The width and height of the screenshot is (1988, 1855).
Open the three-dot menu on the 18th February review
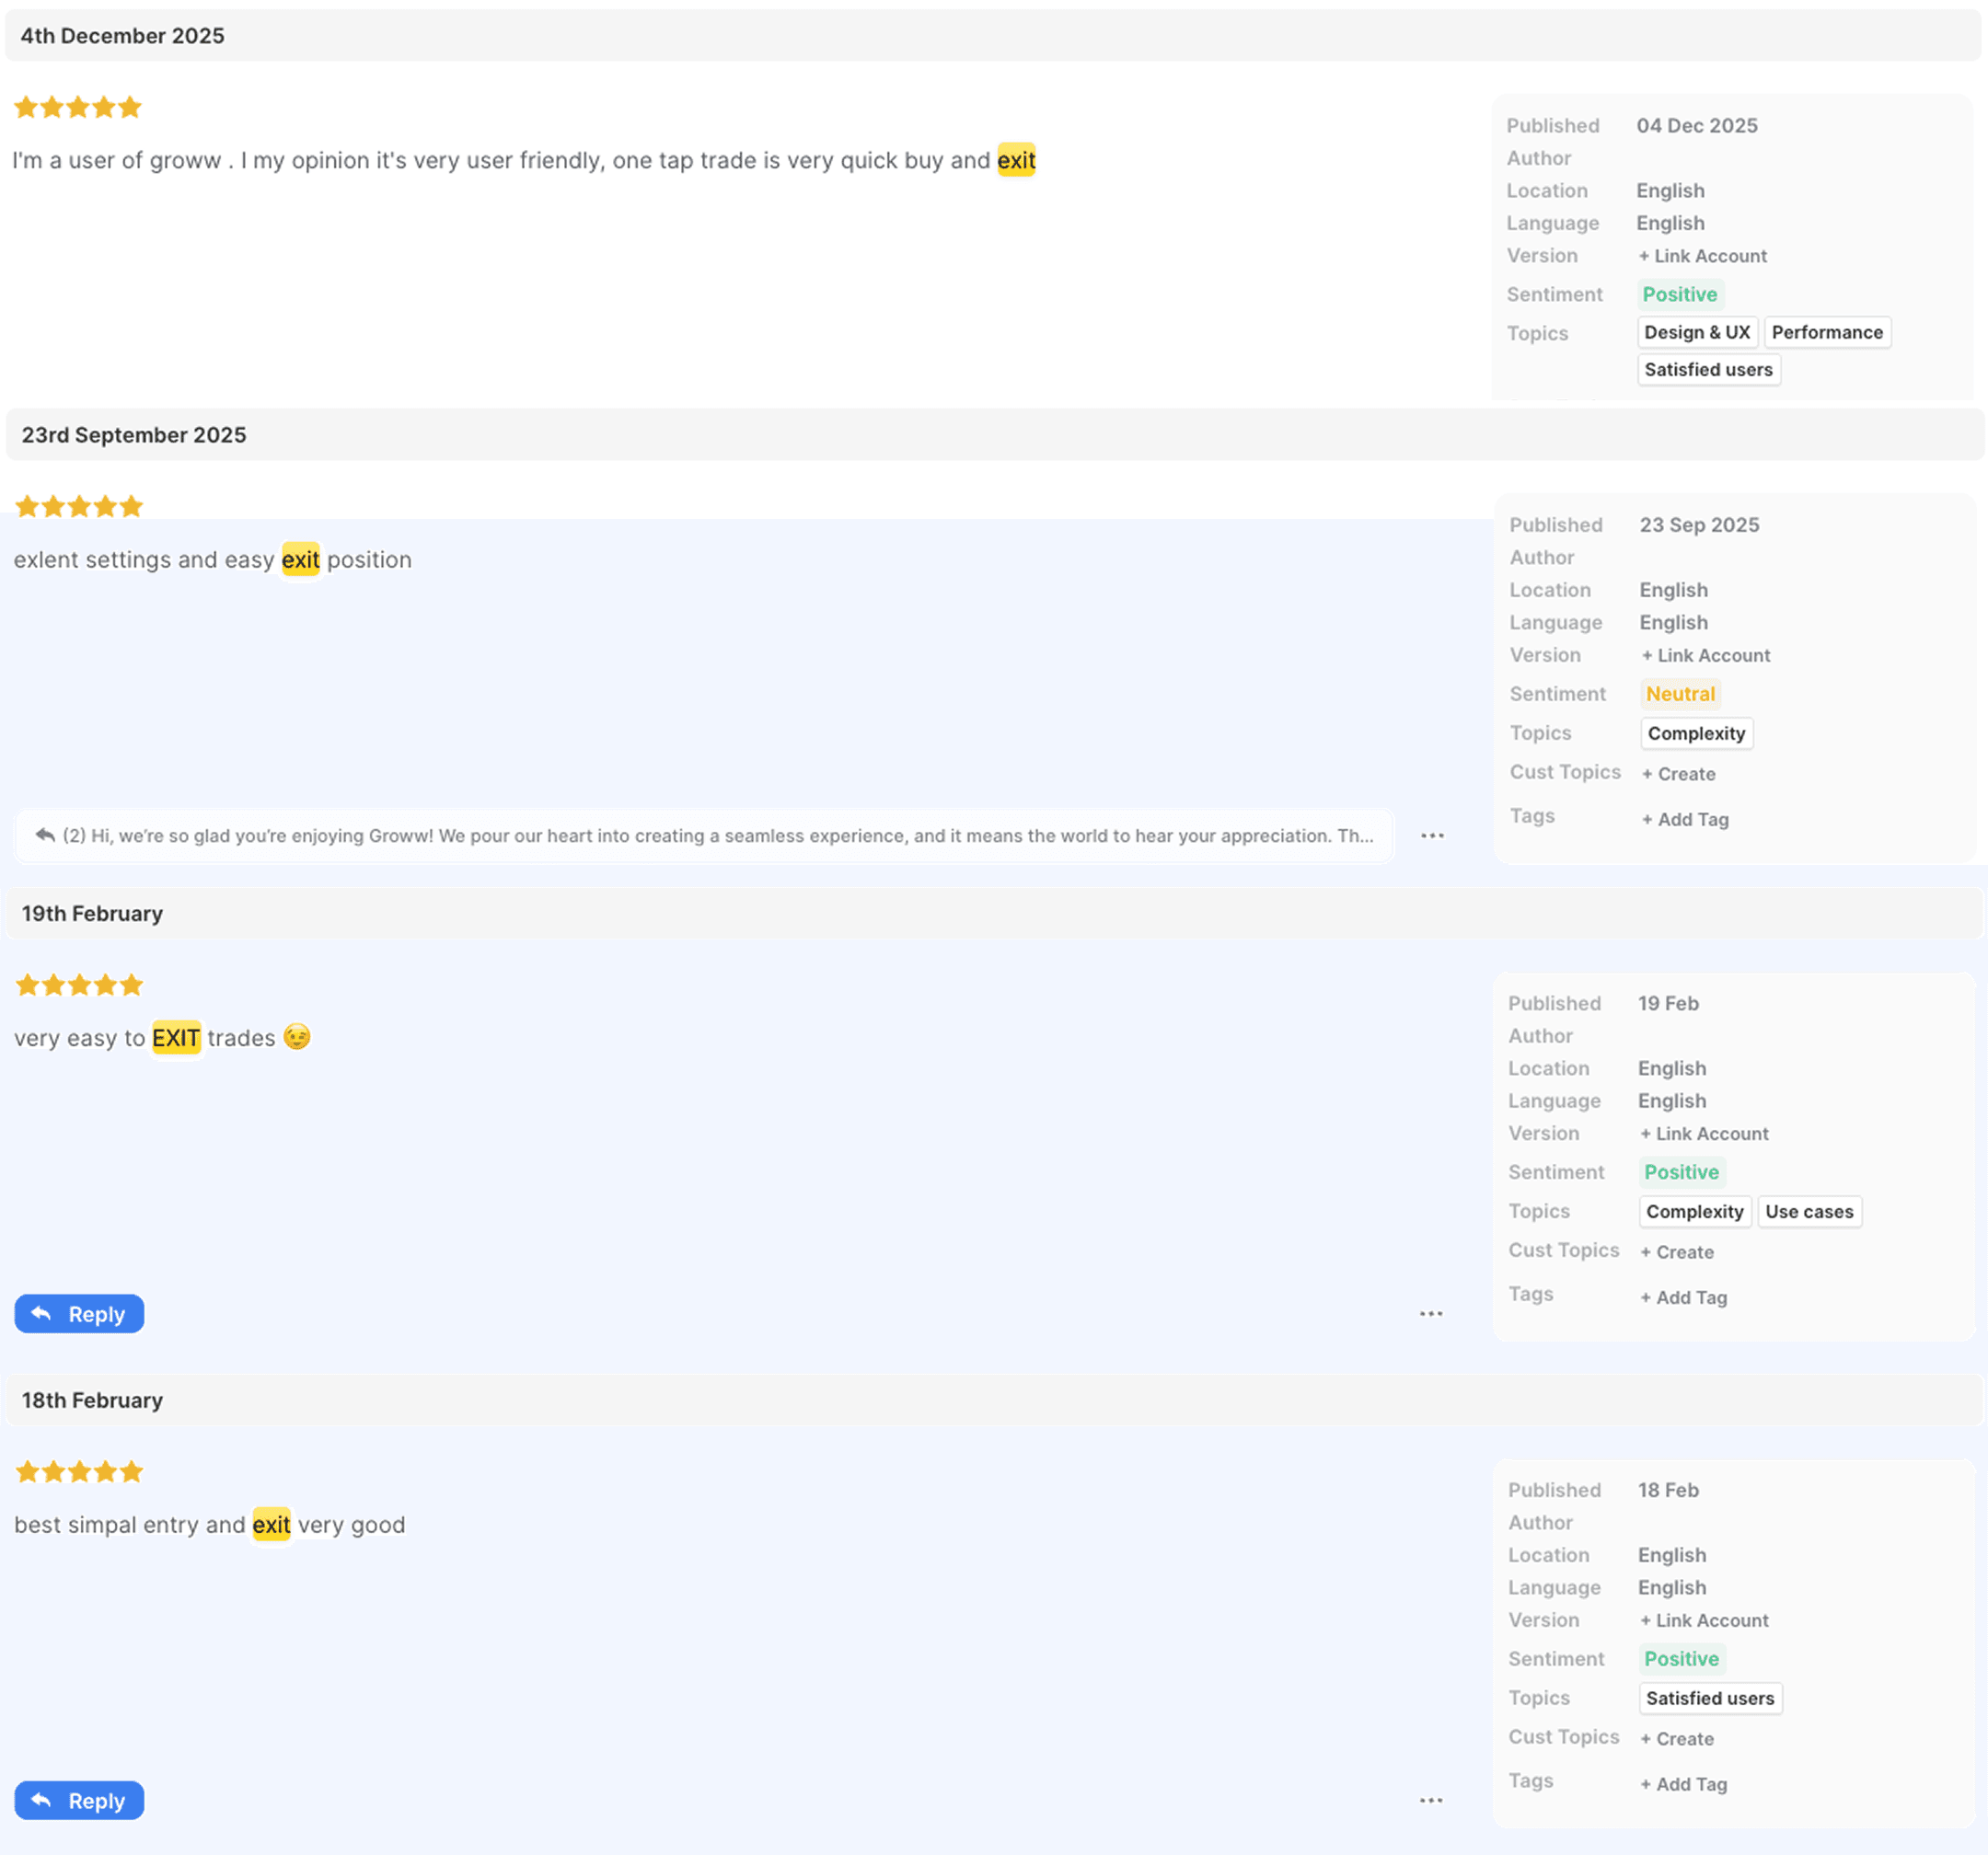tap(1430, 1800)
